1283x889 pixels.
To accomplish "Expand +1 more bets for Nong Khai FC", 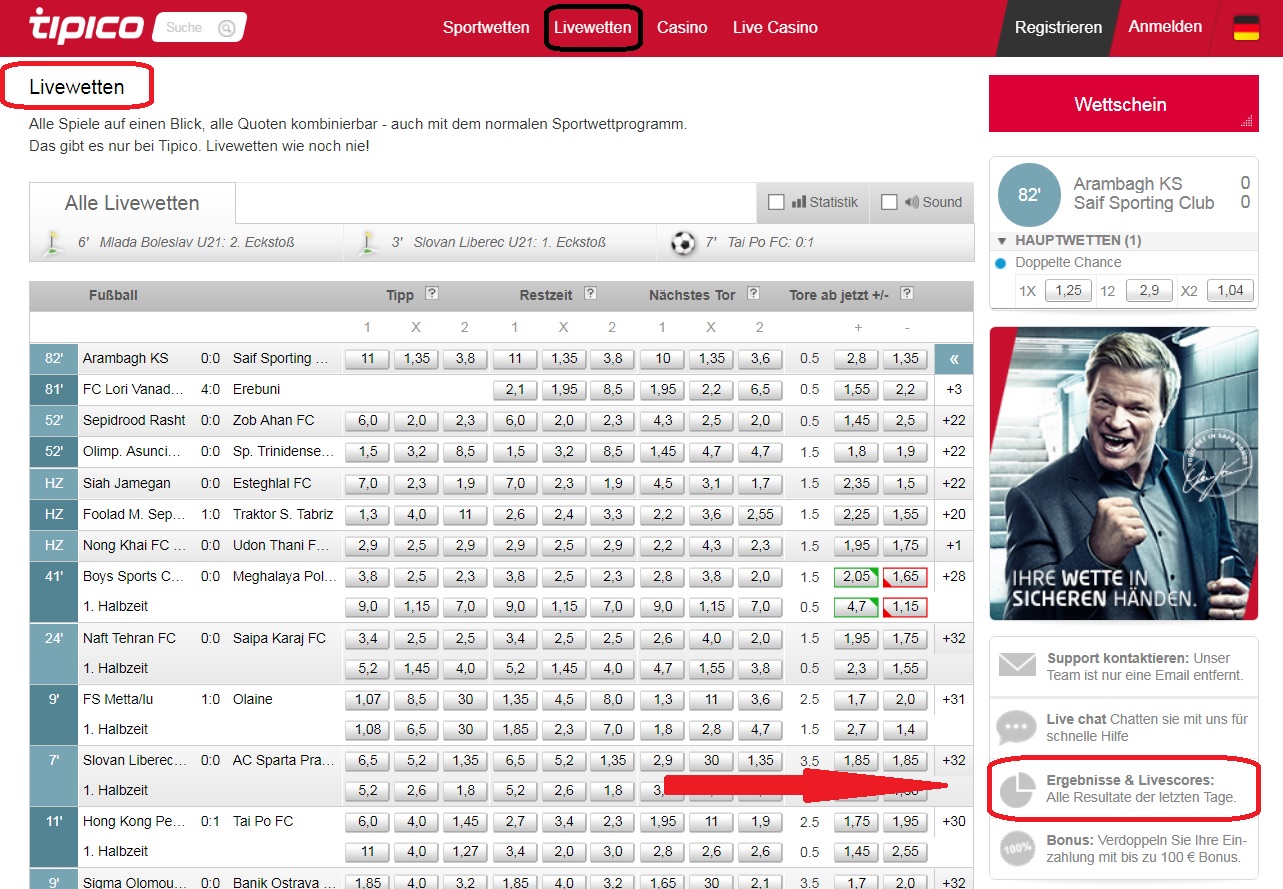I will [x=954, y=545].
